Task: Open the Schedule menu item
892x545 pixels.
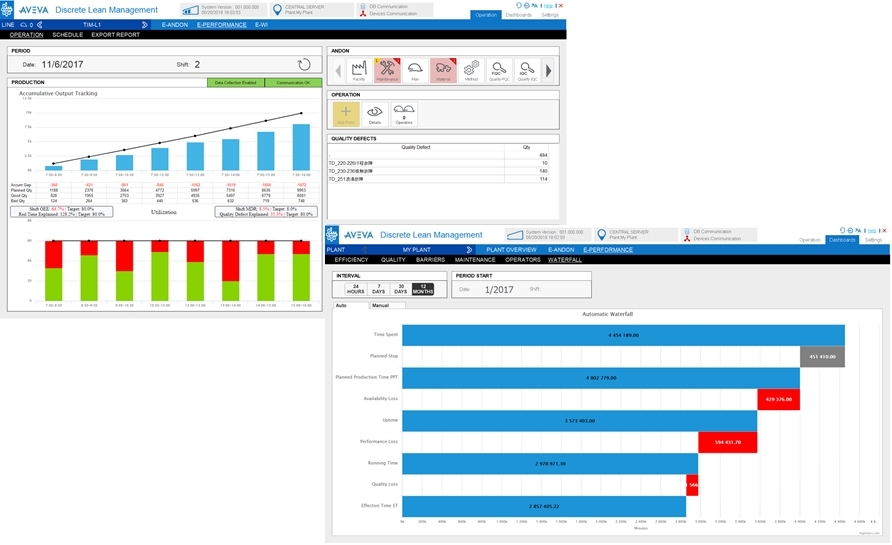Action: (67, 35)
